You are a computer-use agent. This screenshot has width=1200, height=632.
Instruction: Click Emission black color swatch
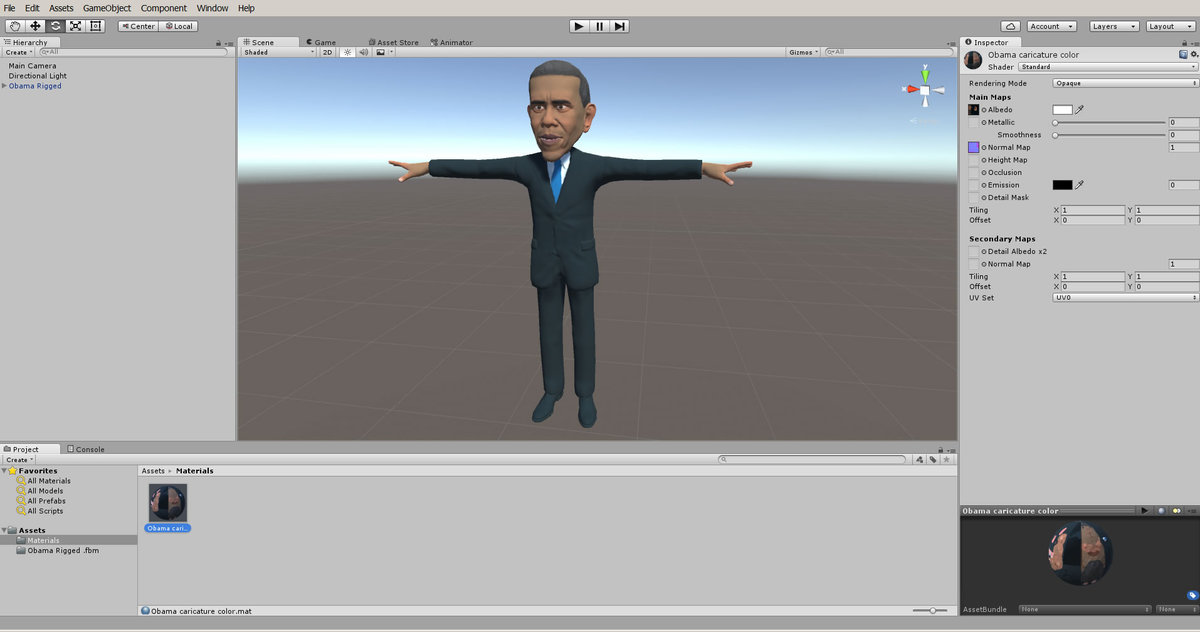(1062, 185)
